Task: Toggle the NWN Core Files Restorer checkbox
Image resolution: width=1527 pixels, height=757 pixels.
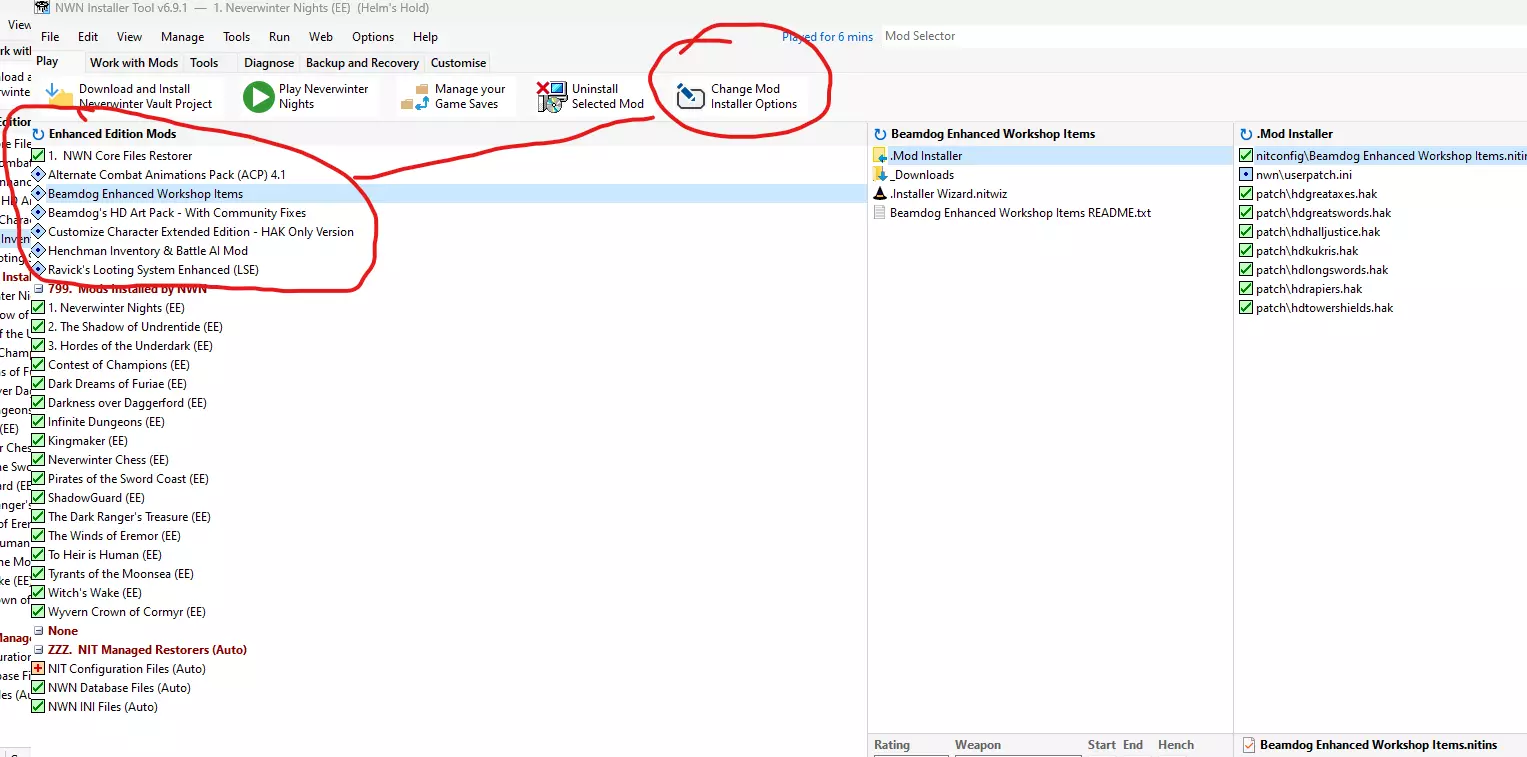Action: tap(38, 156)
